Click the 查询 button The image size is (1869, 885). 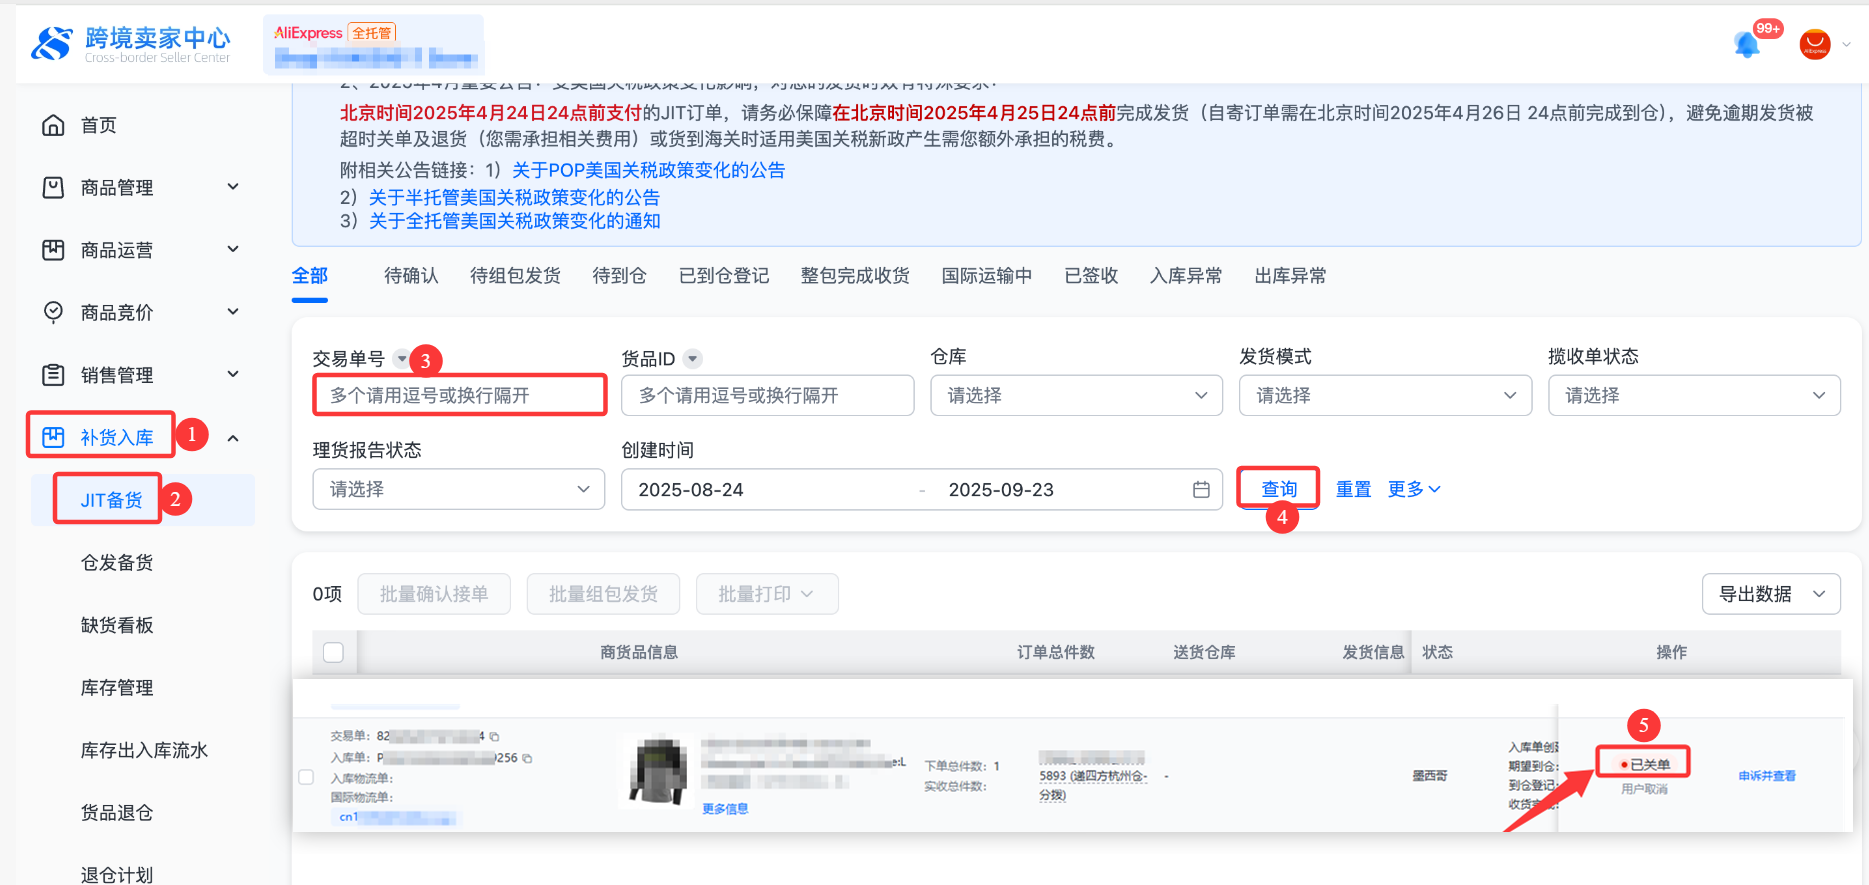click(1279, 489)
